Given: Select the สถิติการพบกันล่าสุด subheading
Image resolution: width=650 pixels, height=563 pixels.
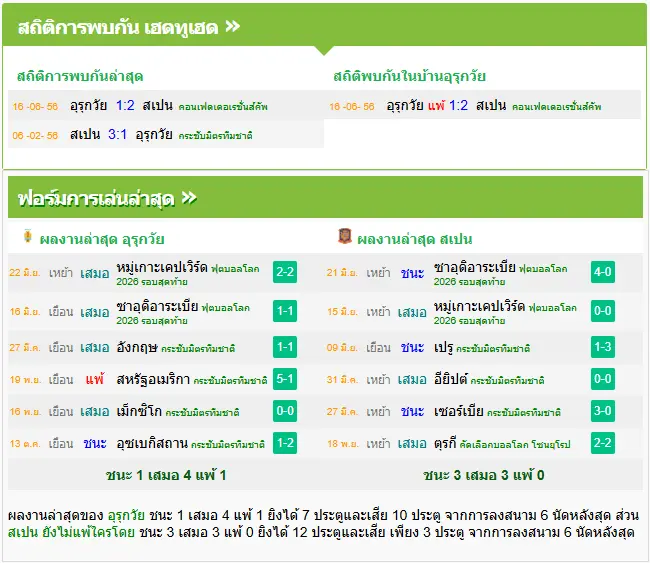Looking at the screenshot, I should 80,76.
